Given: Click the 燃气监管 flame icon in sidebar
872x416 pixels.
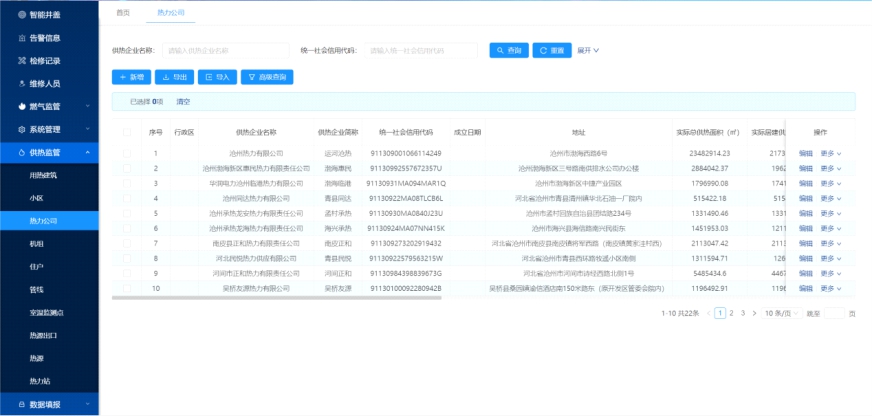Looking at the screenshot, I should coord(22,106).
